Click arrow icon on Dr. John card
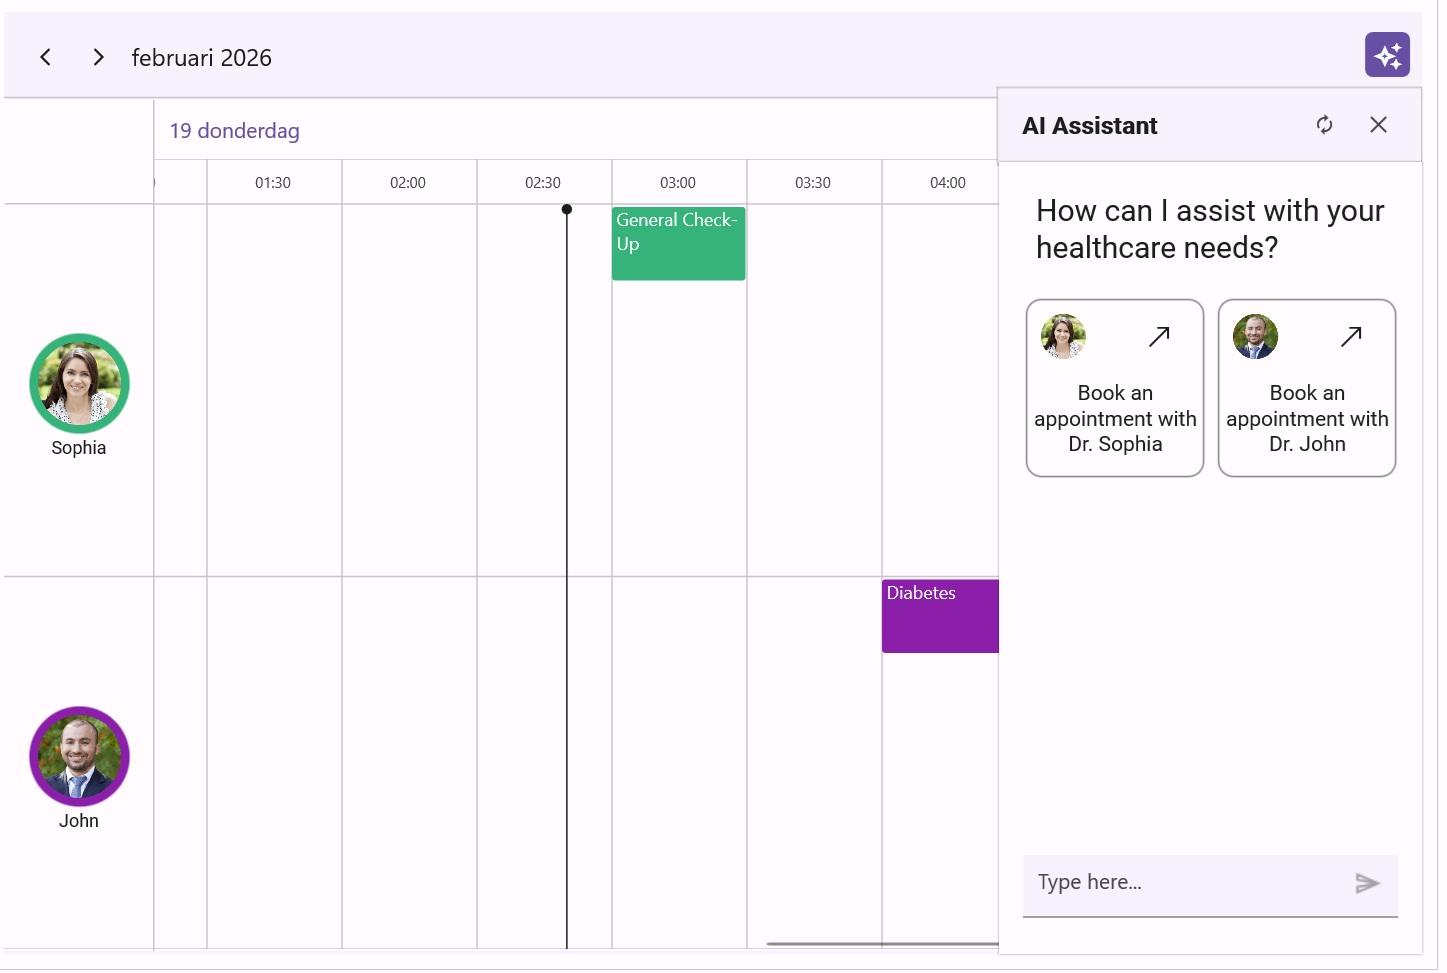 [x=1350, y=337]
